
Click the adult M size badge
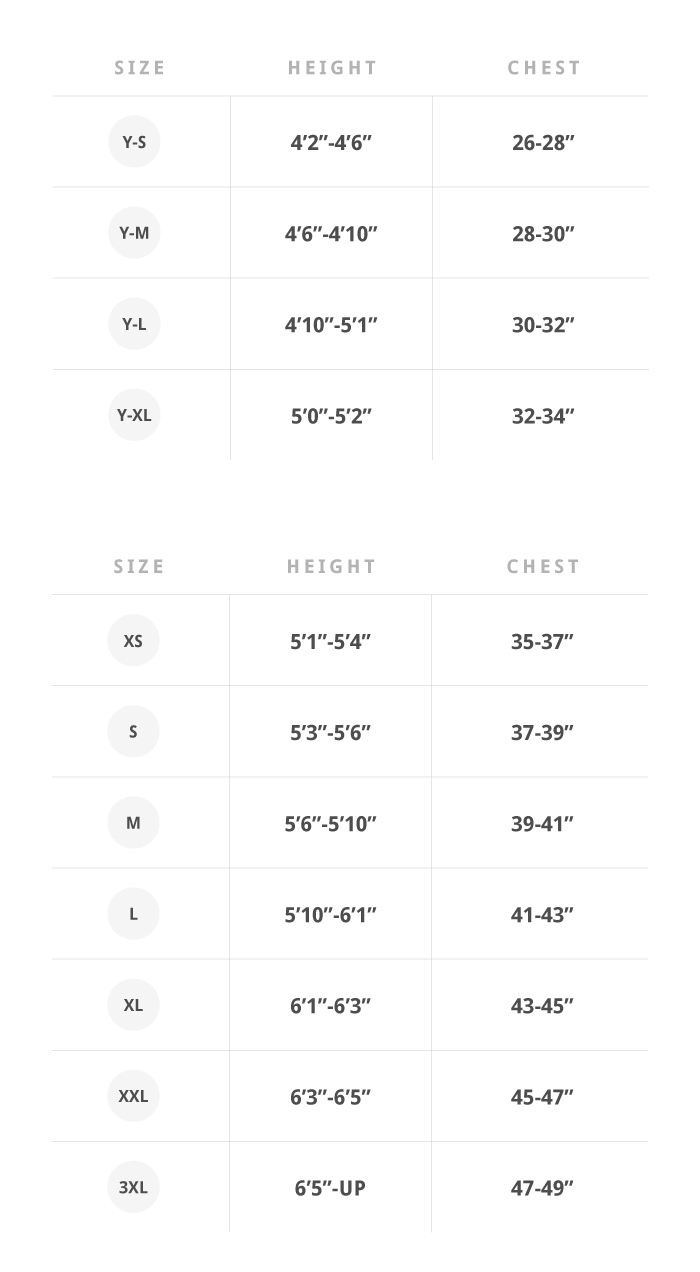pyautogui.click(x=133, y=823)
